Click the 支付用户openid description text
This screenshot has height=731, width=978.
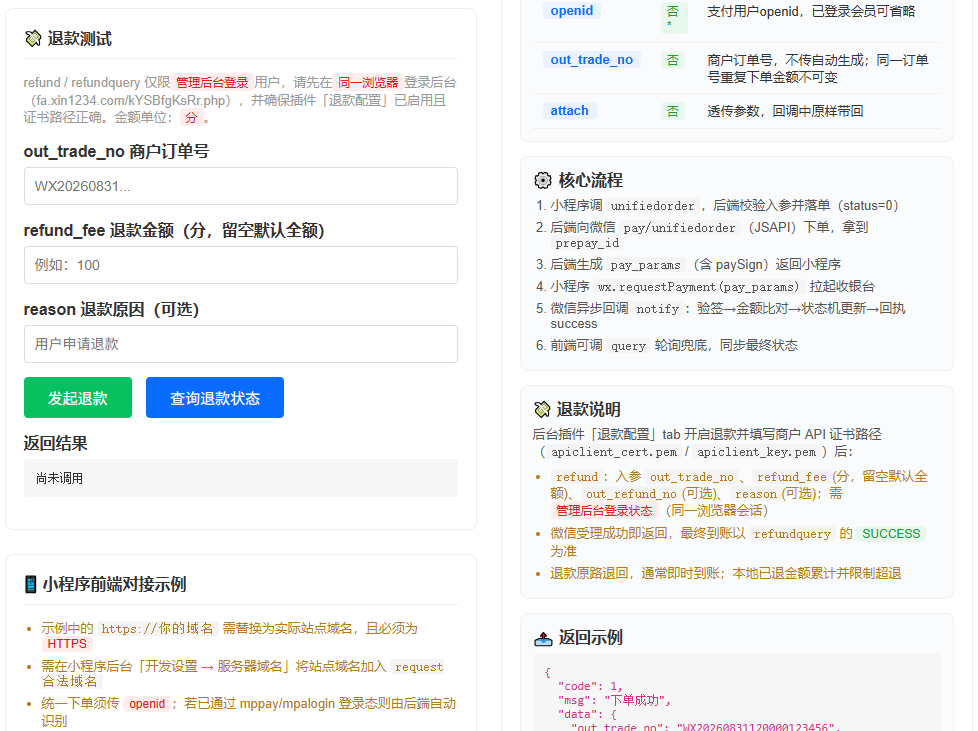811,11
